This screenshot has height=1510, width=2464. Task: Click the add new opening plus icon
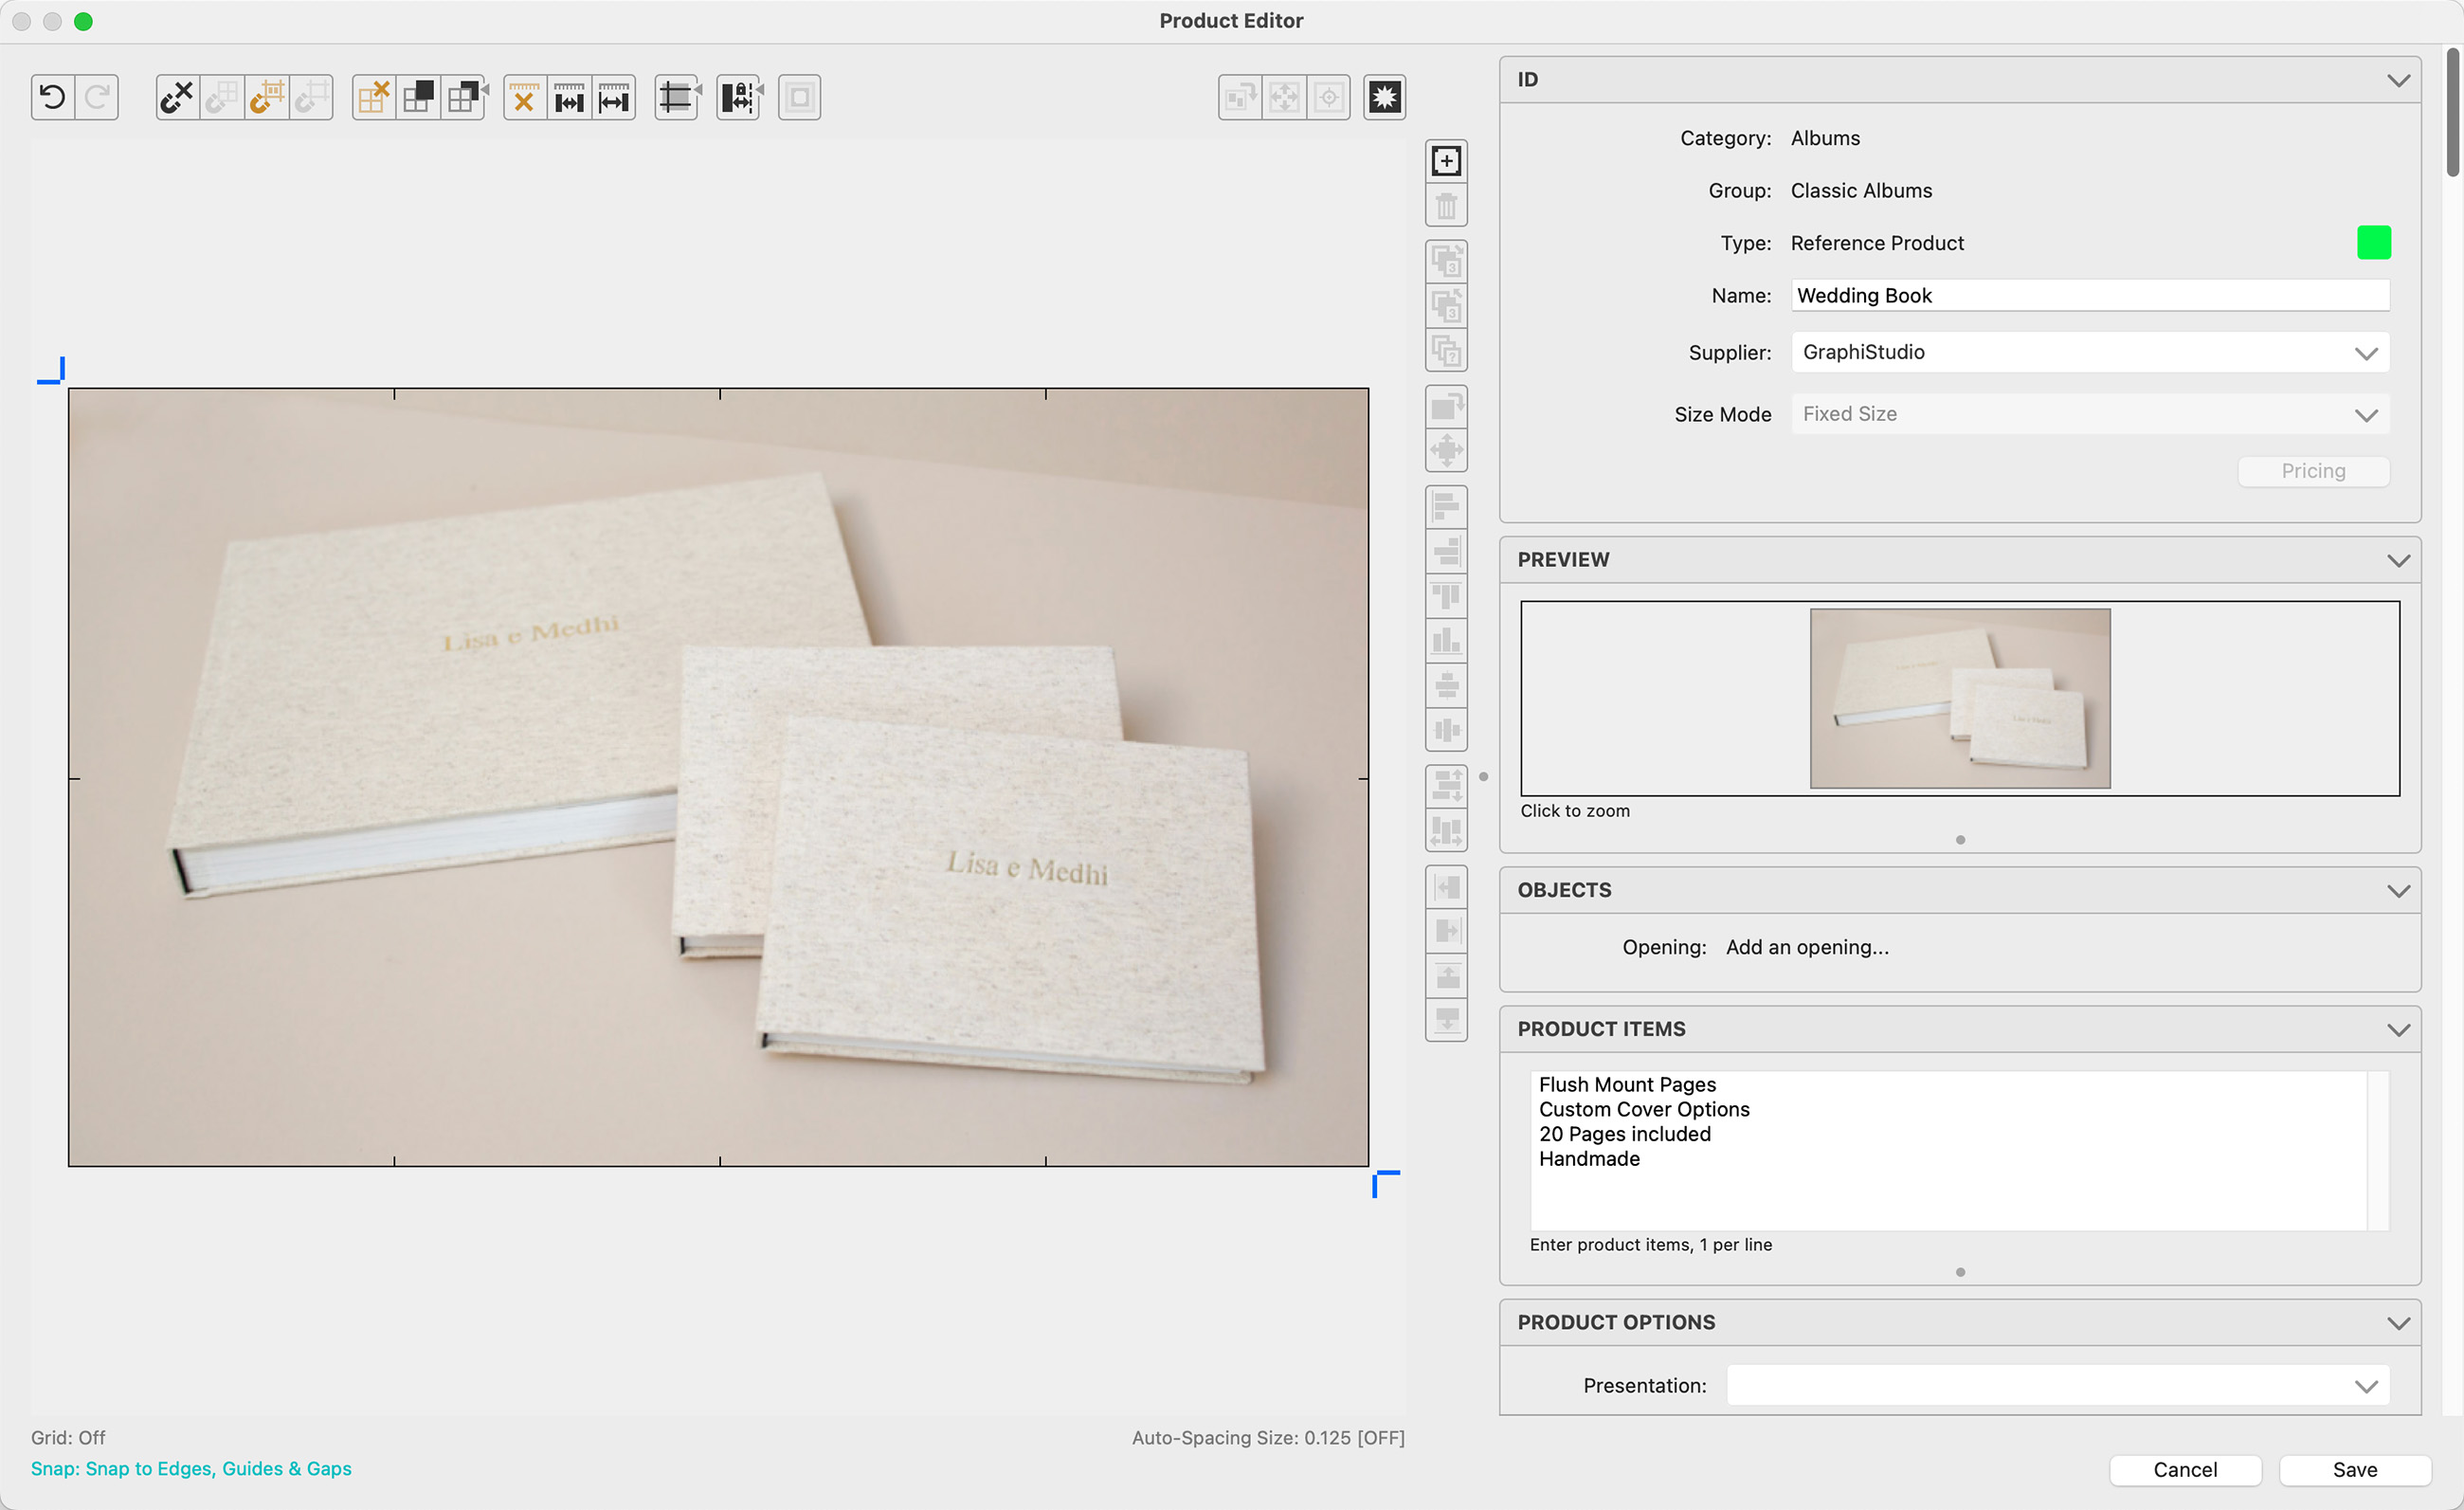[1446, 161]
